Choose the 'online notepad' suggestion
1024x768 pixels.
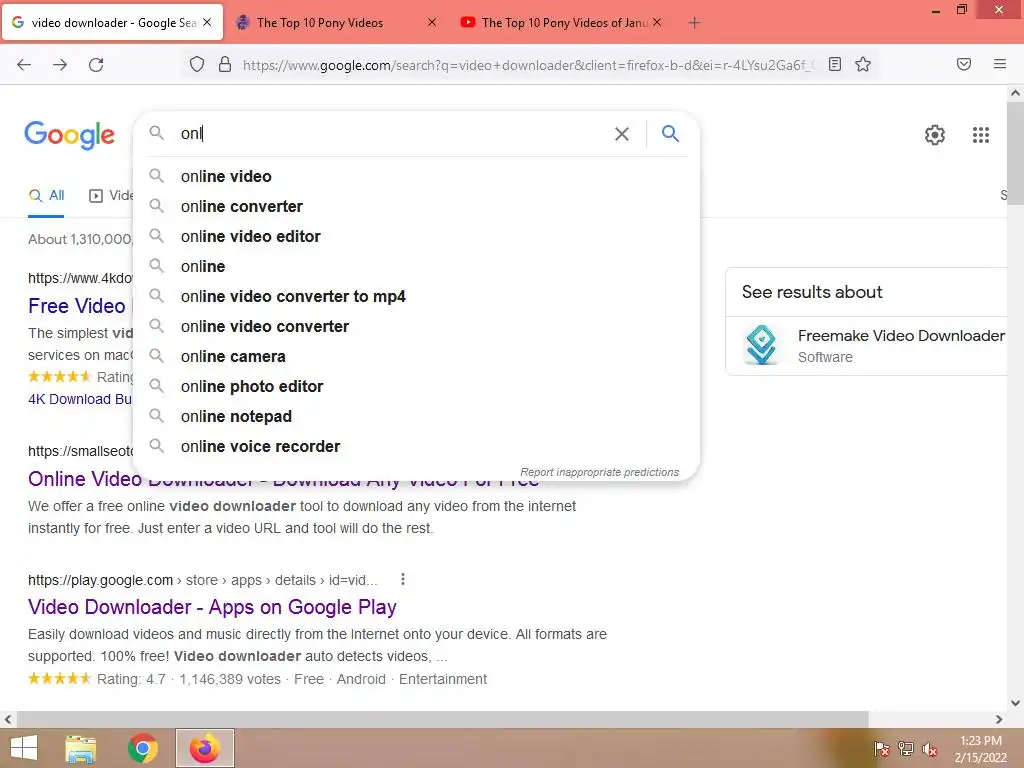[x=417, y=417]
